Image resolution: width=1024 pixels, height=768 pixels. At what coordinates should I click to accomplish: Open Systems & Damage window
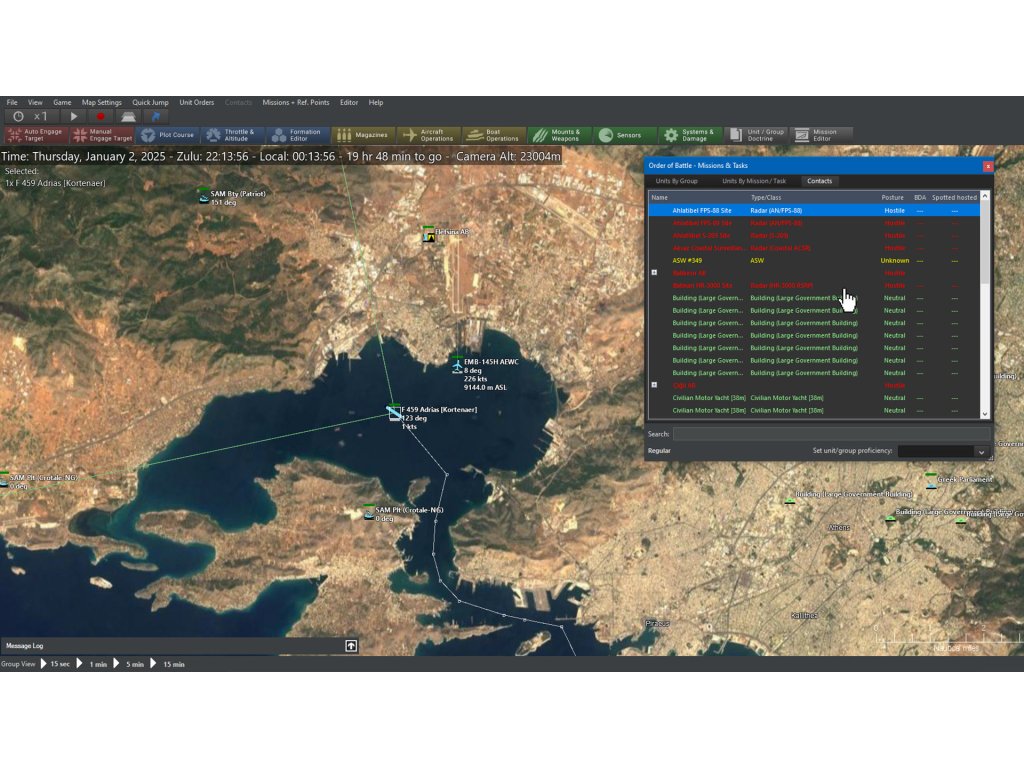(x=688, y=135)
